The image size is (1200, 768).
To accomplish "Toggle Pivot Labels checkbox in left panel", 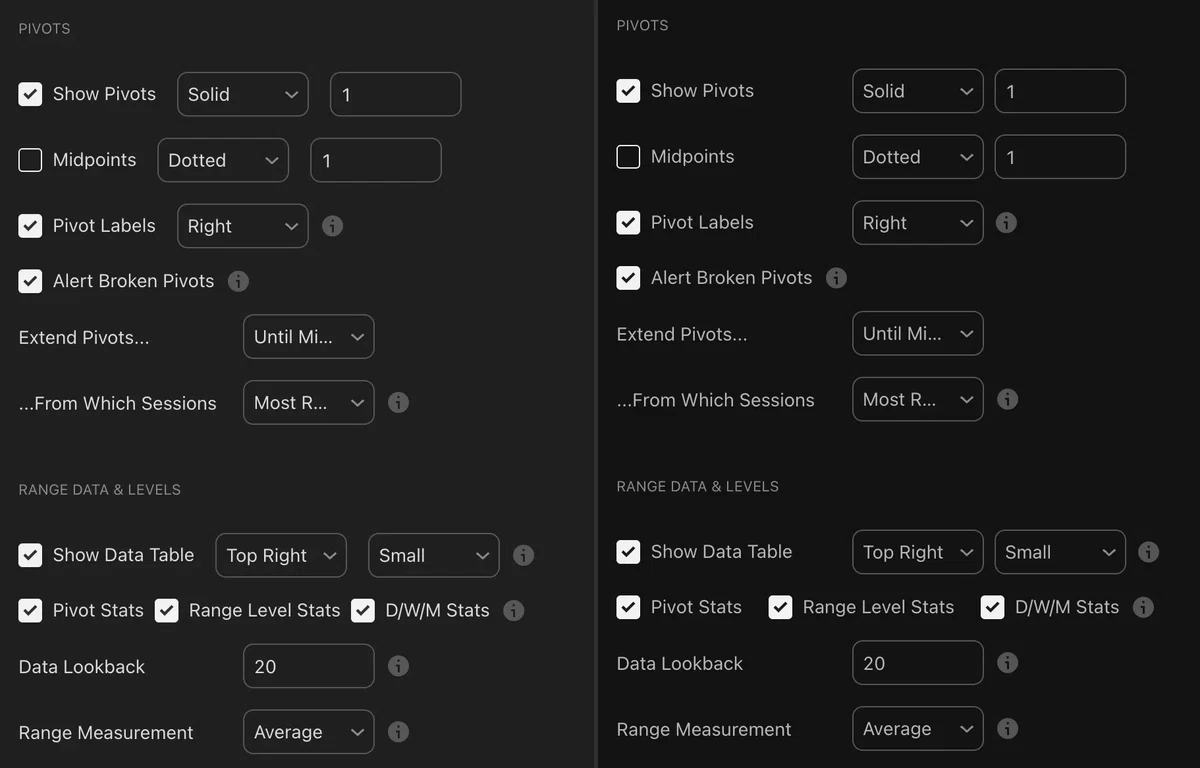I will [30, 226].
